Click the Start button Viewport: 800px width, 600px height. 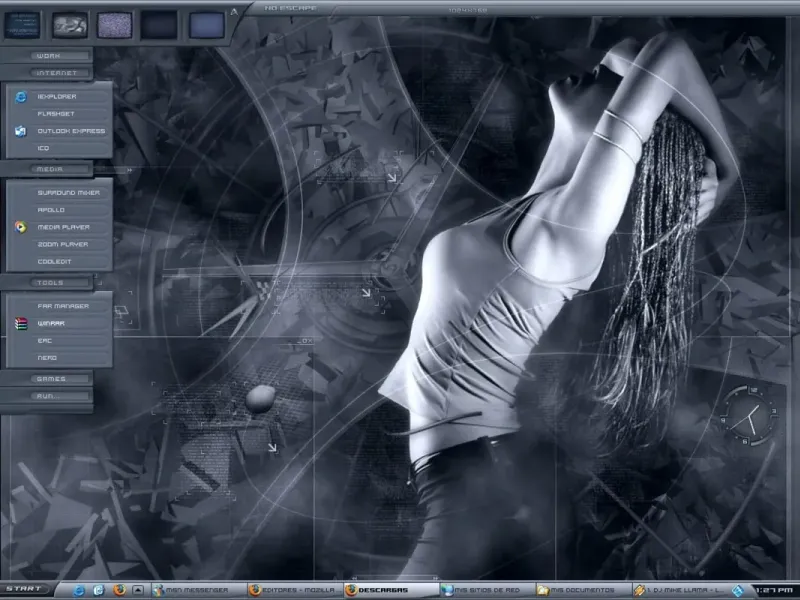(x=24, y=589)
